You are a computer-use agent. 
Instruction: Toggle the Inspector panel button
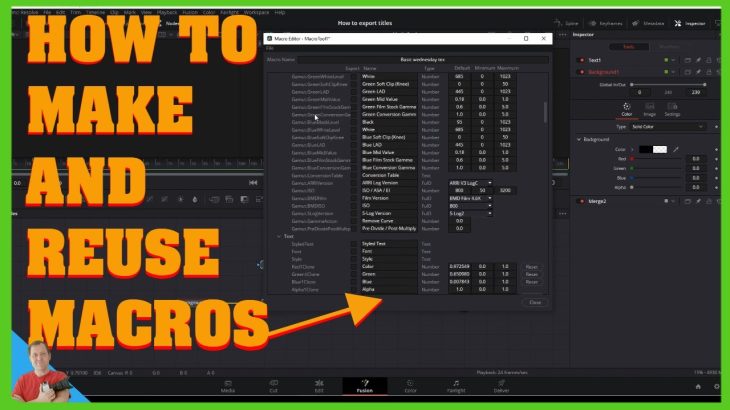pyautogui.click(x=690, y=23)
